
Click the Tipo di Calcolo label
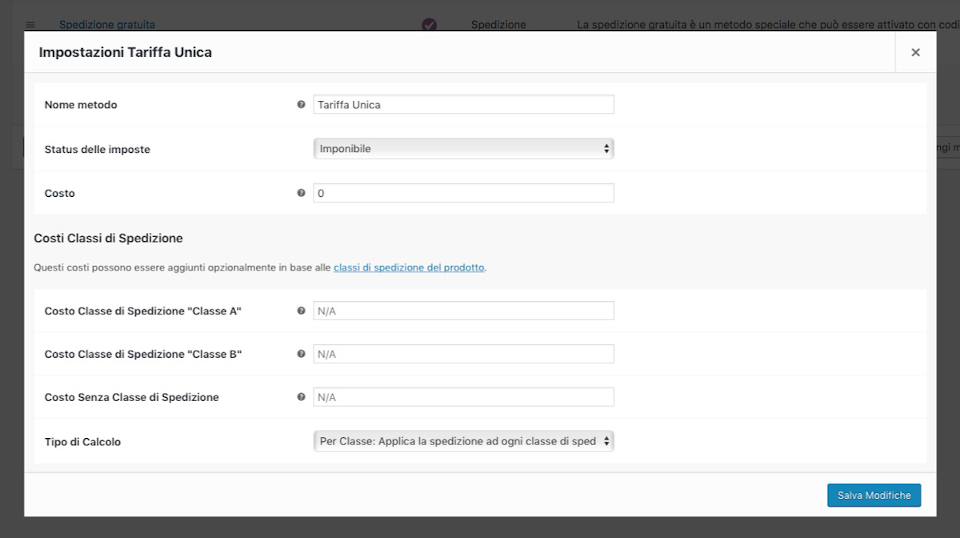click(x=83, y=442)
